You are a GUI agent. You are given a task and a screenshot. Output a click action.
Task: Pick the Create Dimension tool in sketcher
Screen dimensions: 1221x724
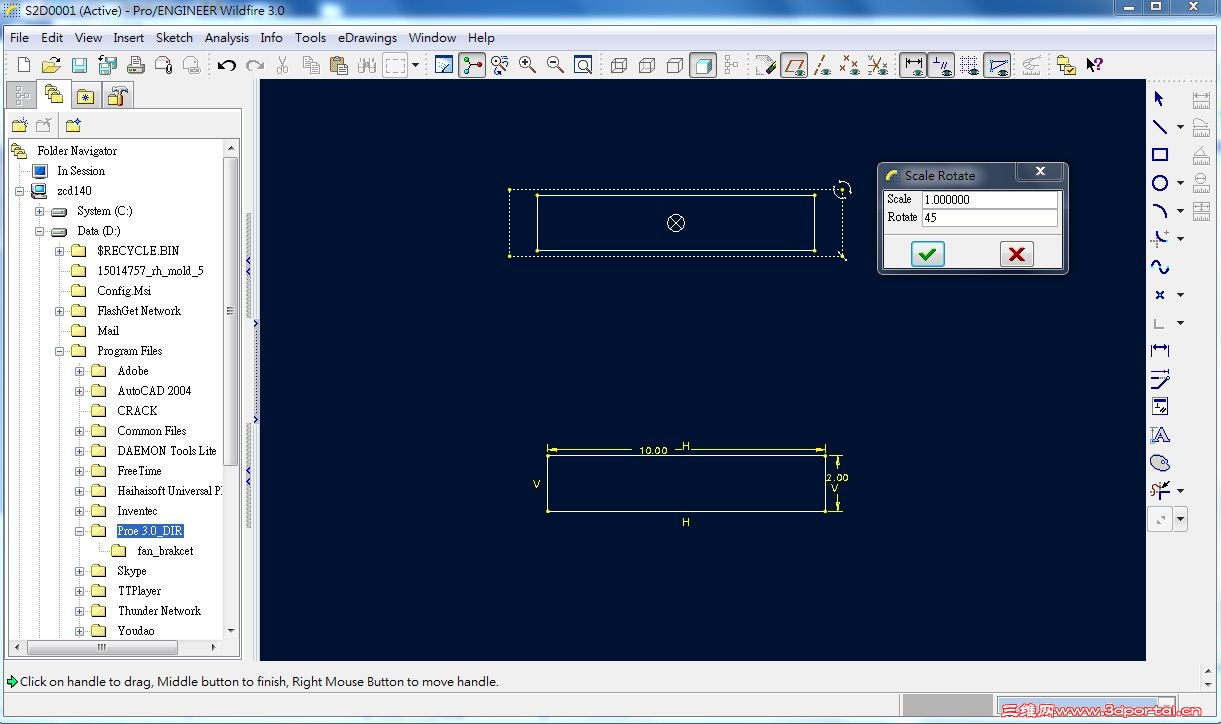(1159, 351)
